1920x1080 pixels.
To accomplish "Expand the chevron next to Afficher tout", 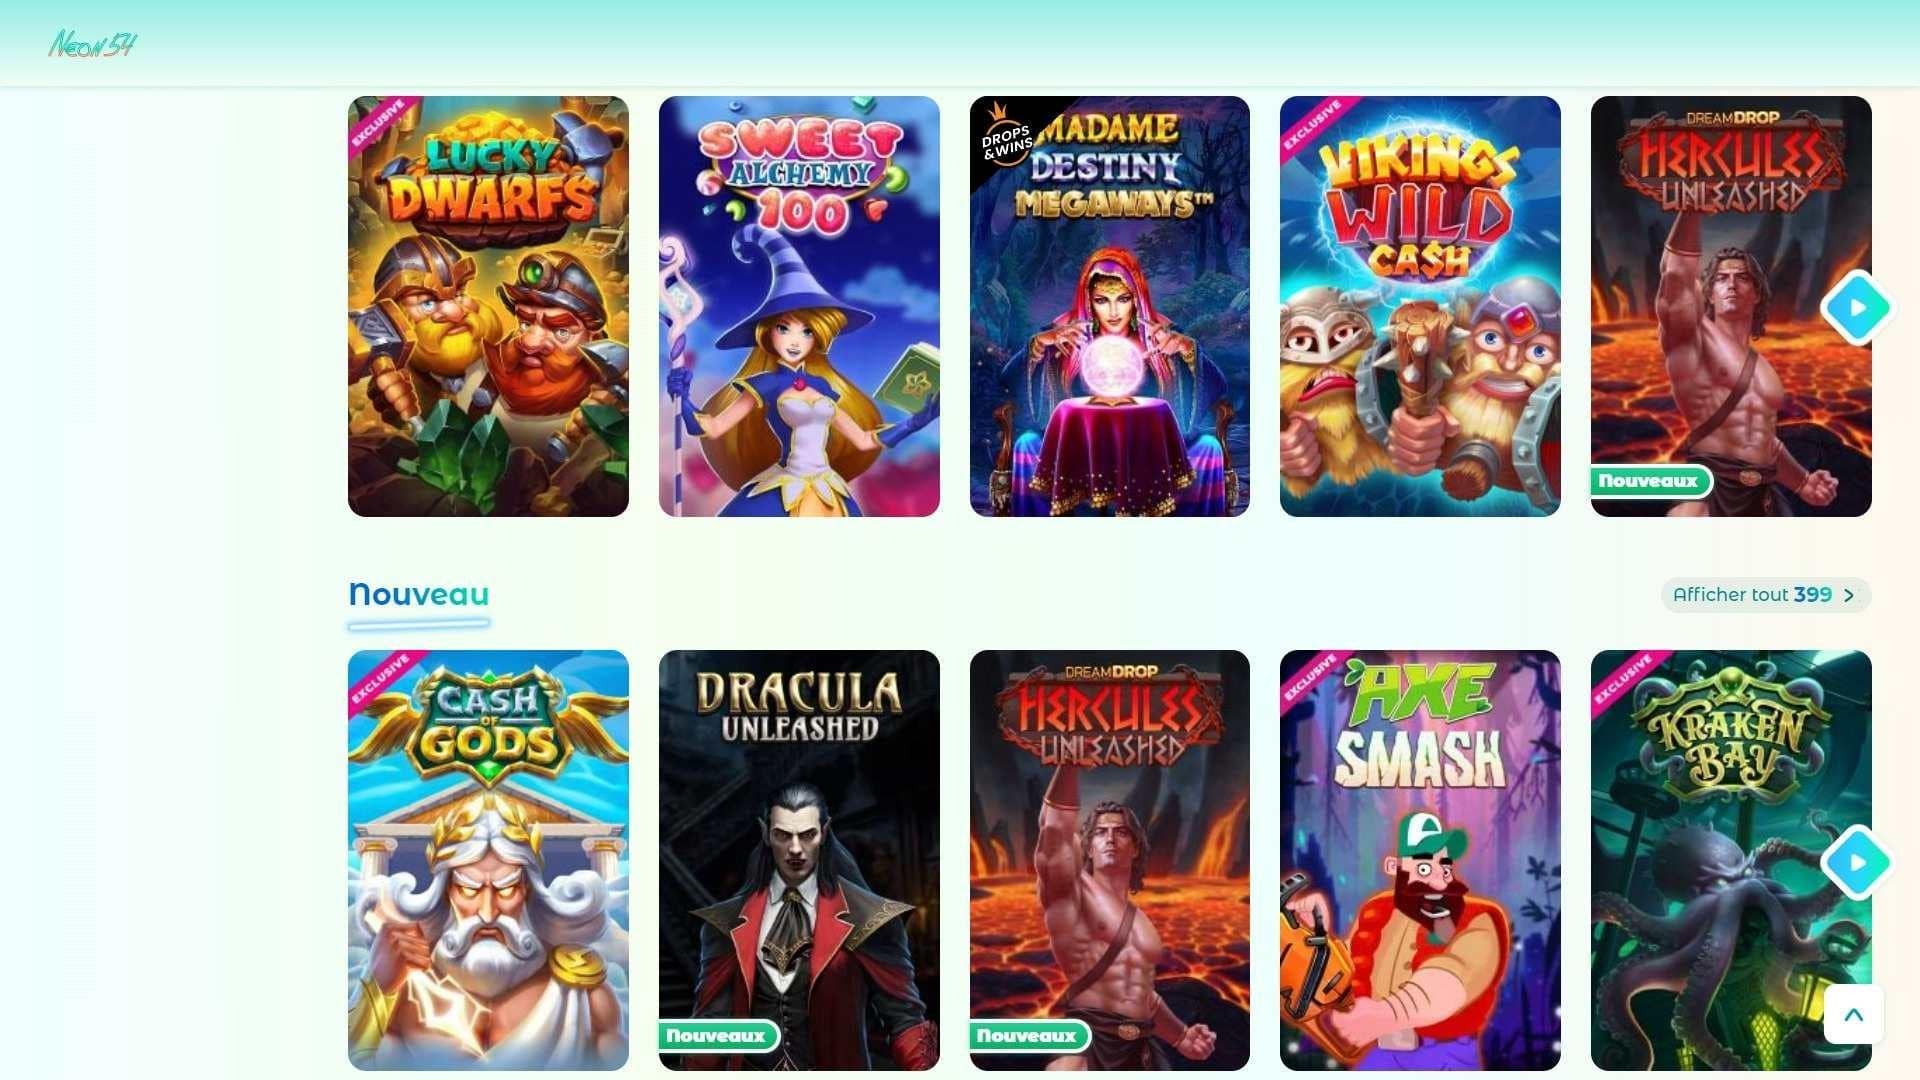I will tap(1849, 595).
